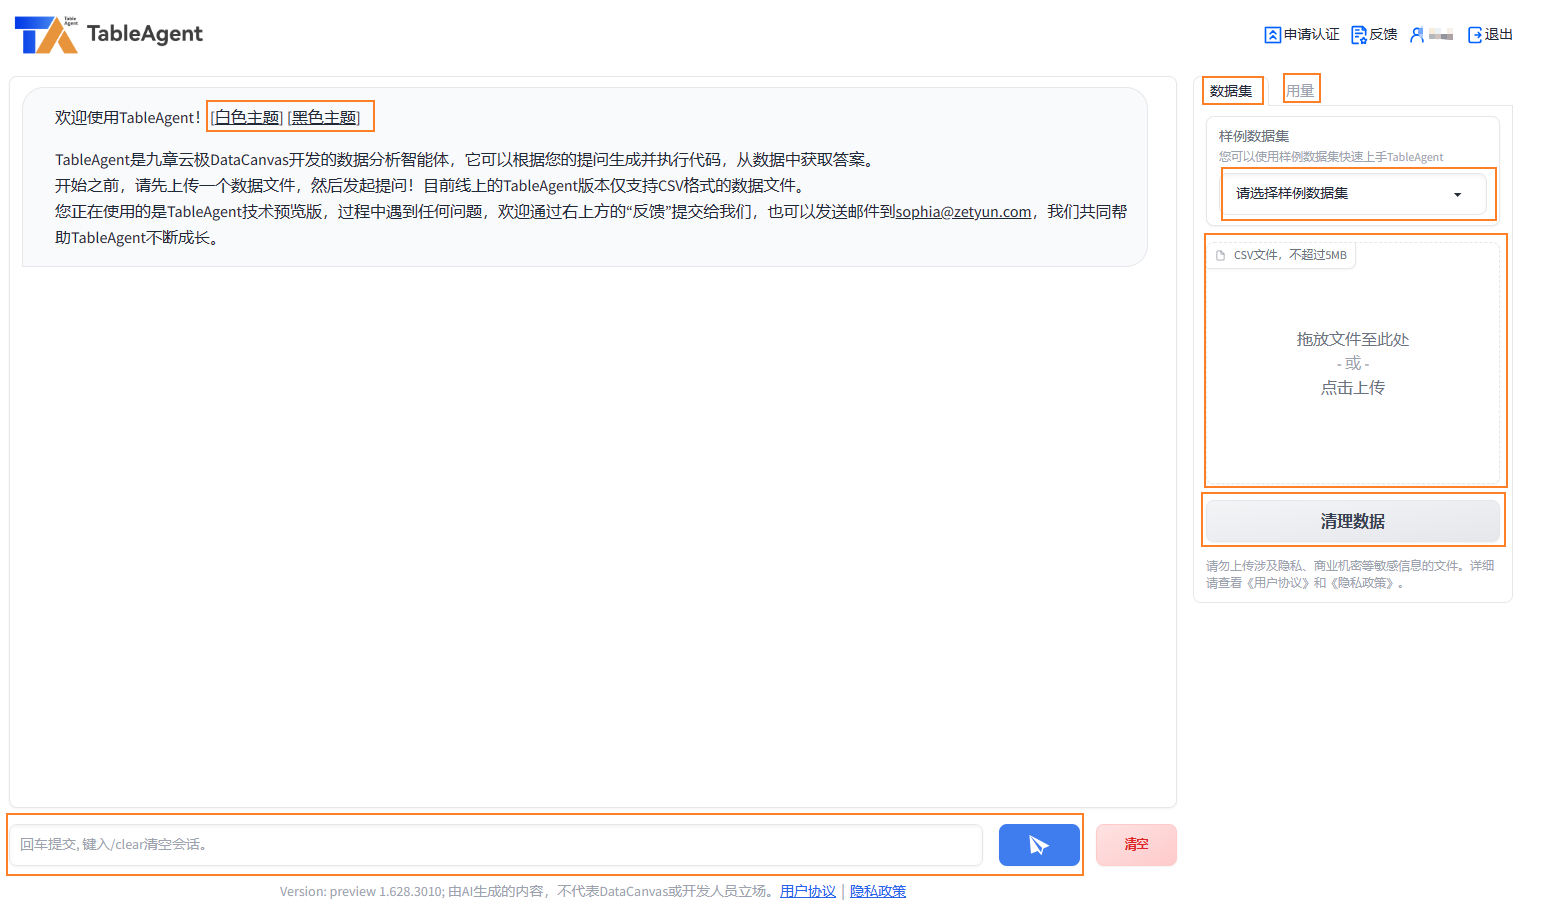Select the 白色主题 link
The height and width of the screenshot is (909, 1554).
tap(248, 118)
